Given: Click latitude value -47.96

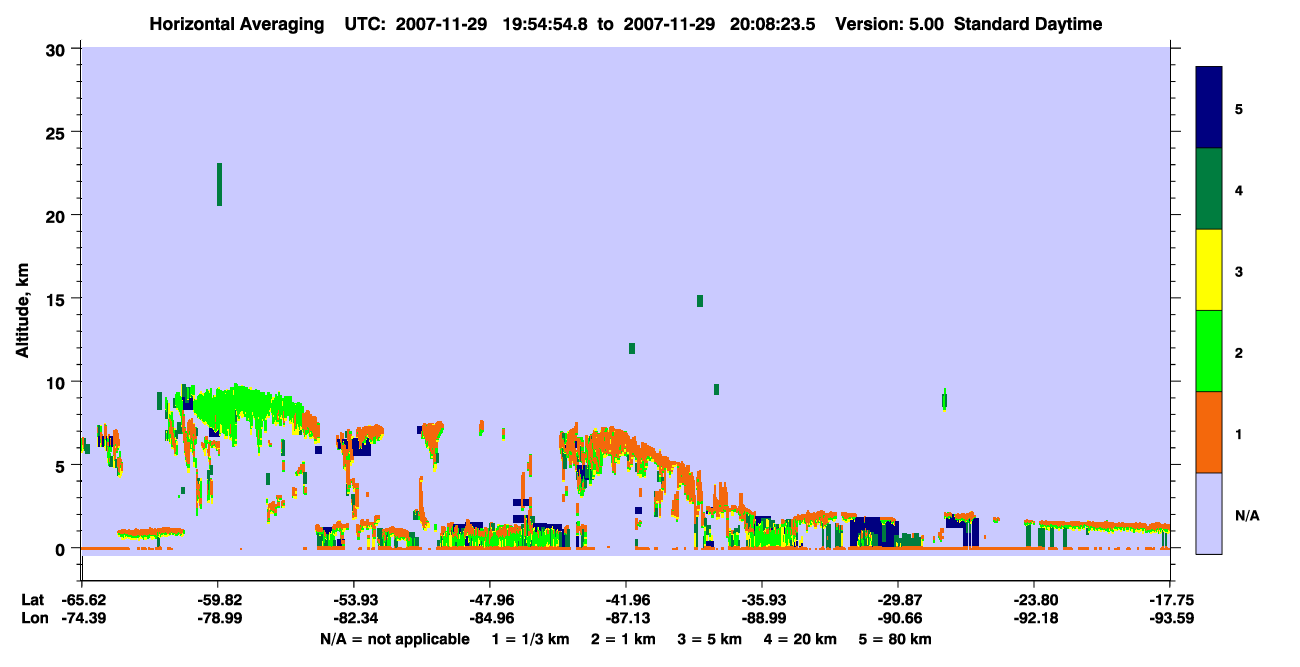Looking at the screenshot, I should [490, 600].
